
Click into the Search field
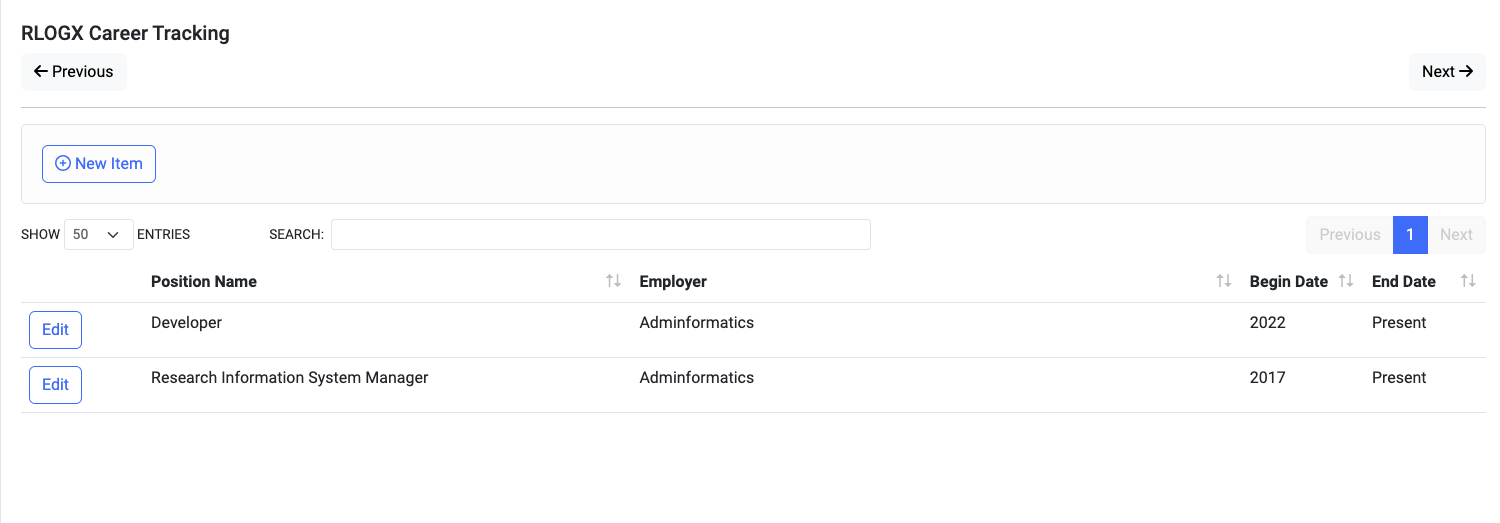(600, 235)
